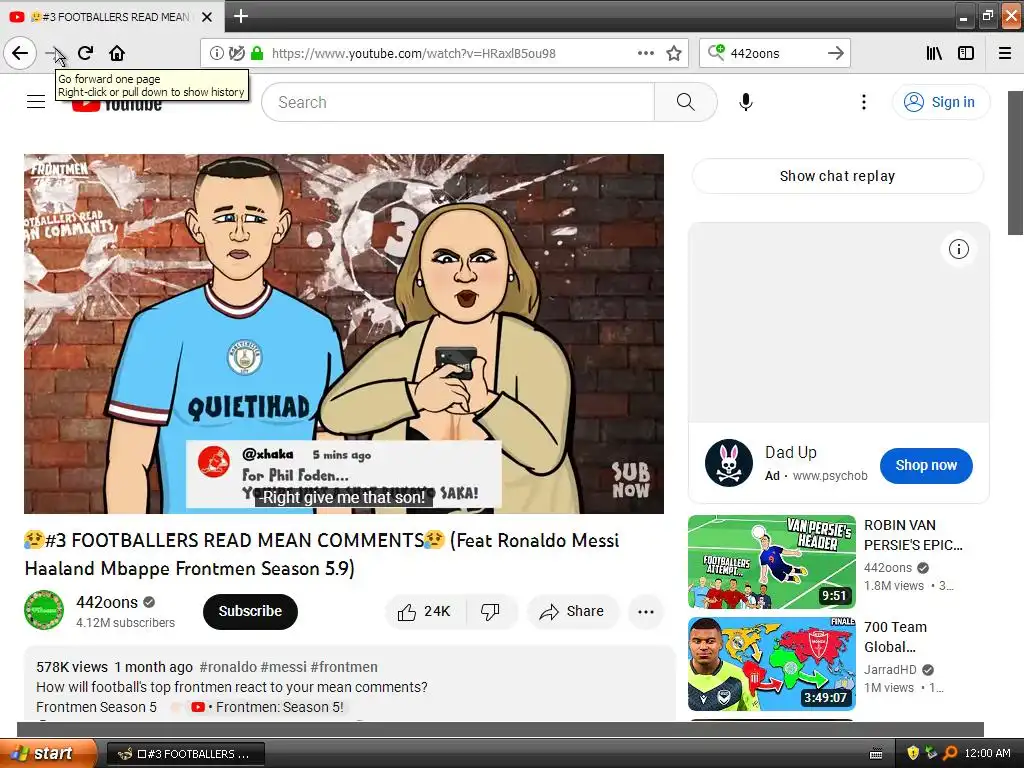Share this video

pos(571,611)
